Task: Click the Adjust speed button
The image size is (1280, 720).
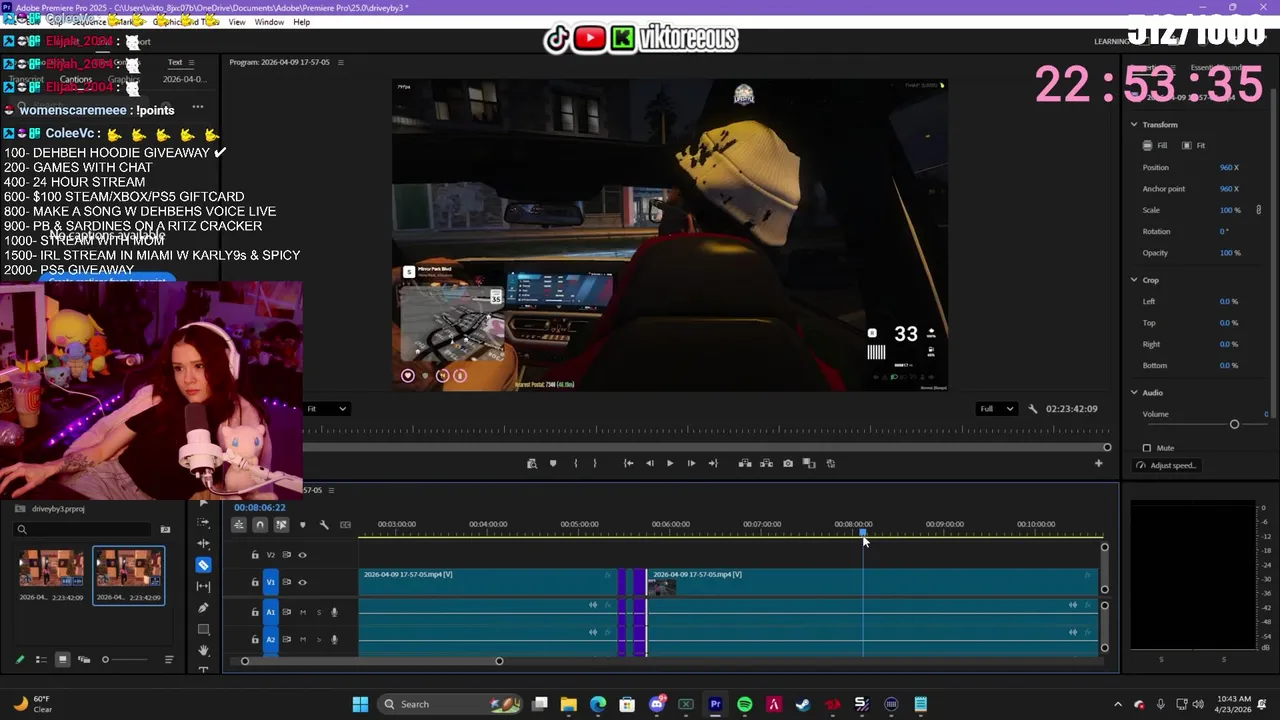Action: tap(1166, 466)
